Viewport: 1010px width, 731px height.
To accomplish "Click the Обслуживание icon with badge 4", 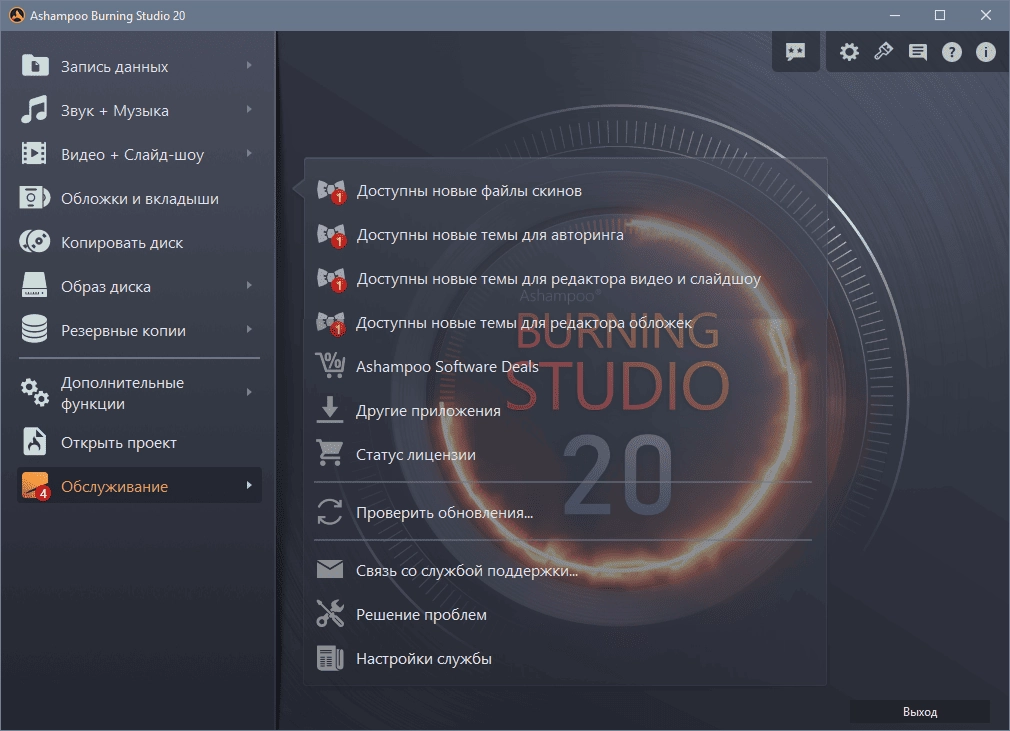I will [x=35, y=486].
